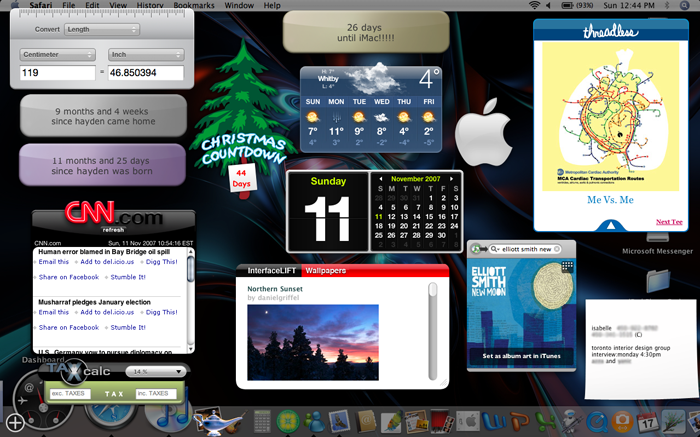Click the Bluetooth menu bar icon
The image size is (700, 437).
tap(667, 5)
